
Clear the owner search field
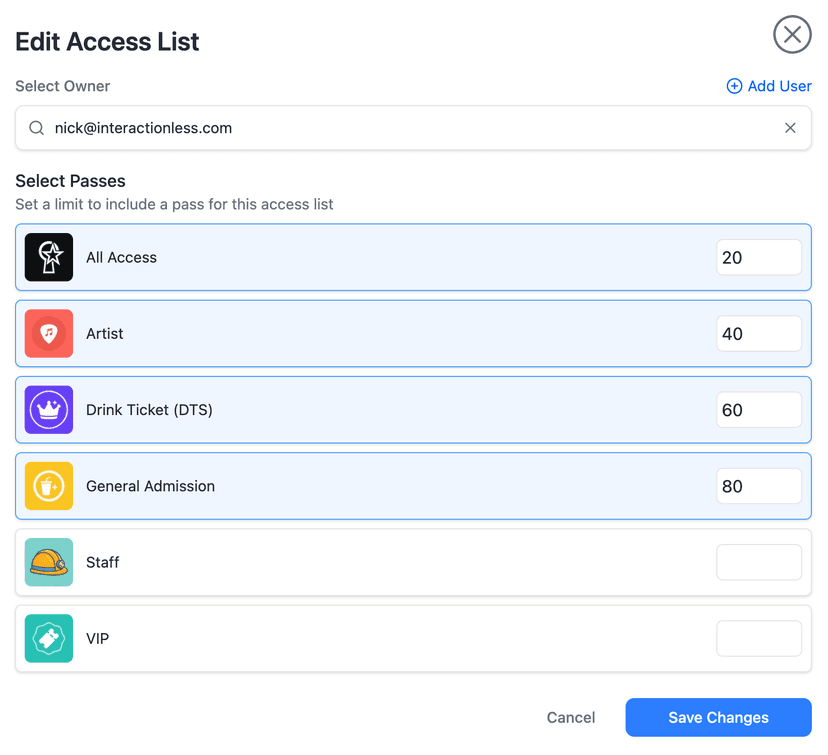coord(790,128)
